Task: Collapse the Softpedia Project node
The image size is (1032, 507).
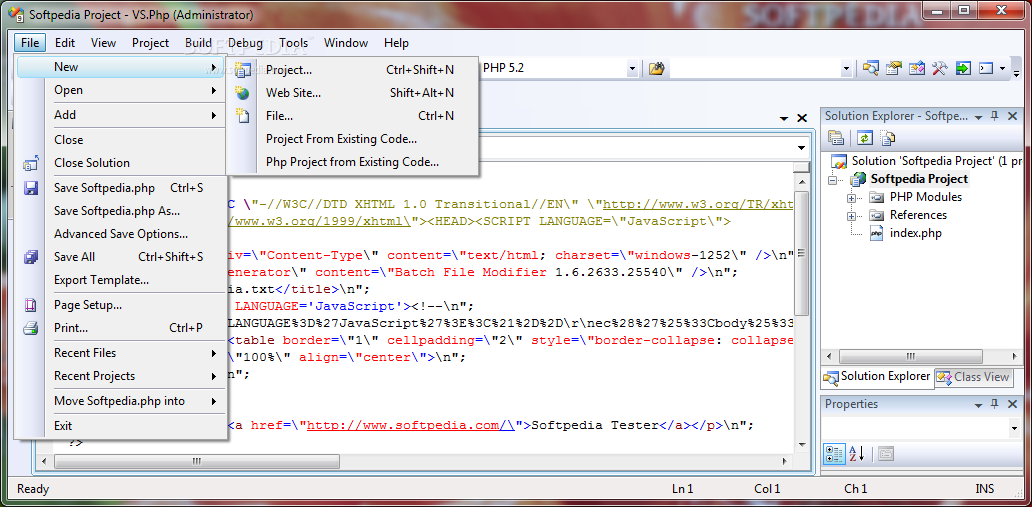Action: coord(833,180)
